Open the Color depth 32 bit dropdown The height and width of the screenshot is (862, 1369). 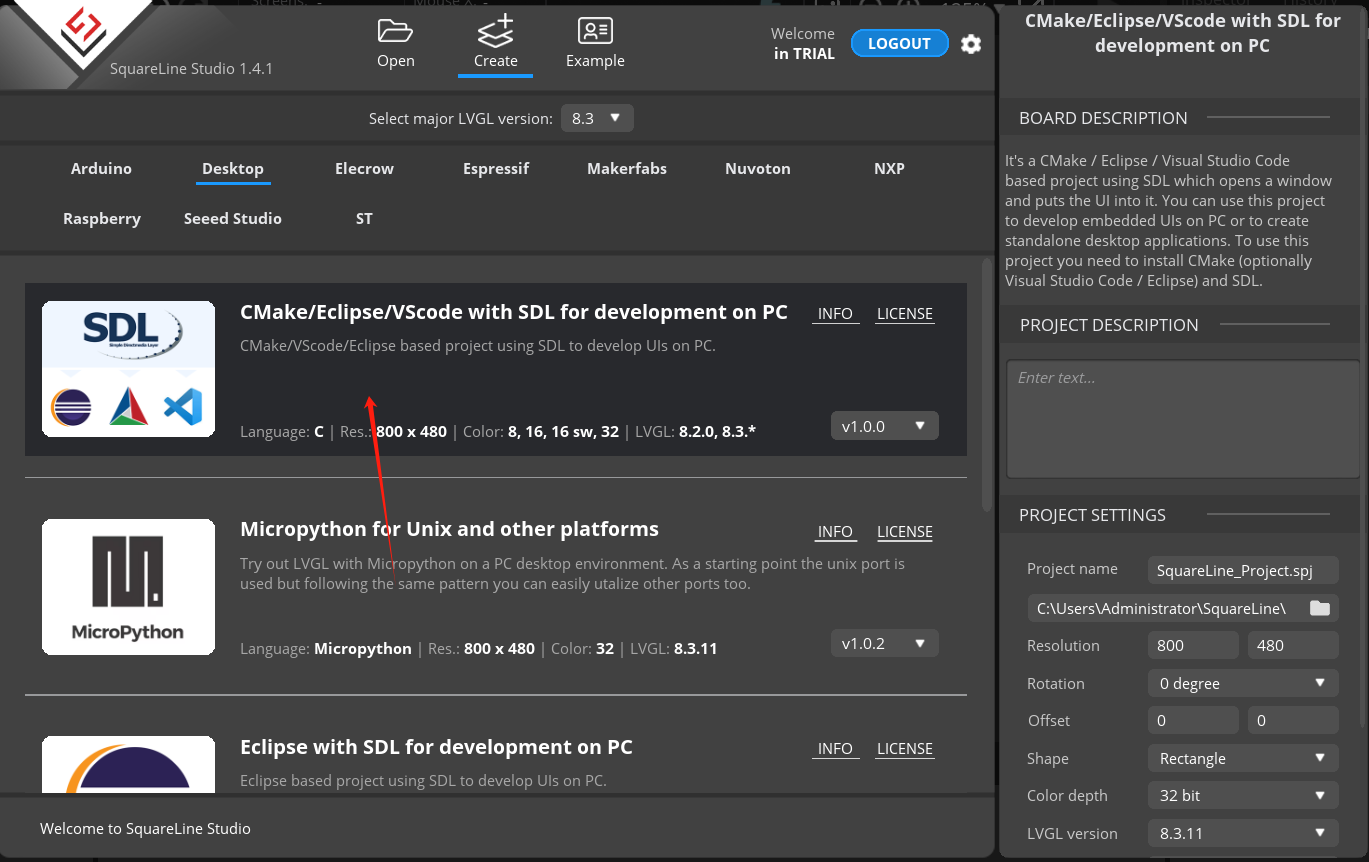1243,796
